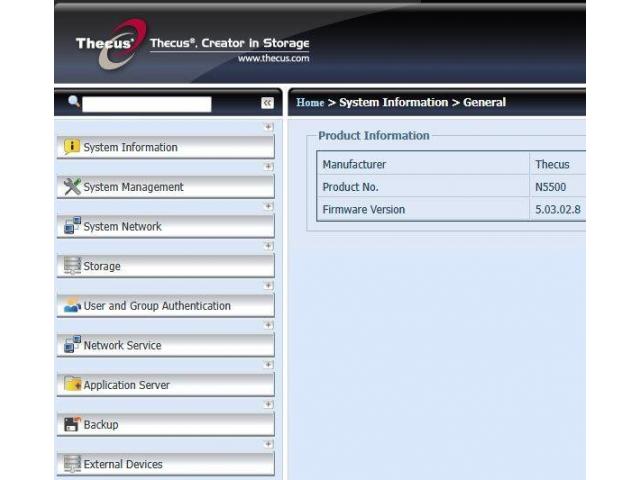640x480 pixels.
Task: Click the Network Service icon
Action: coord(72,345)
